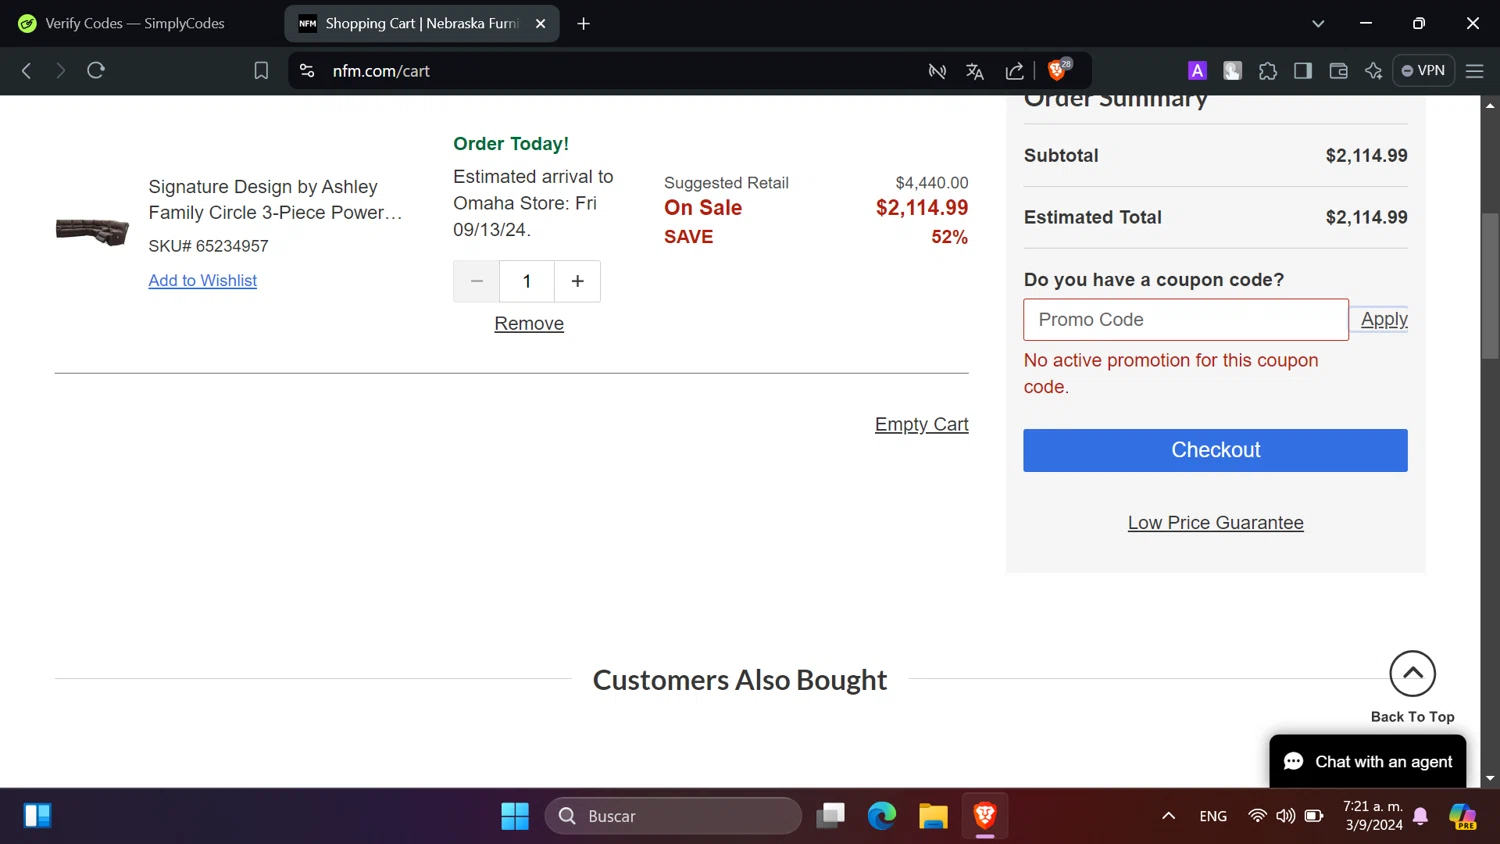1500x844 pixels.
Task: Open the extensions puzzle icon
Action: [x=1268, y=71]
